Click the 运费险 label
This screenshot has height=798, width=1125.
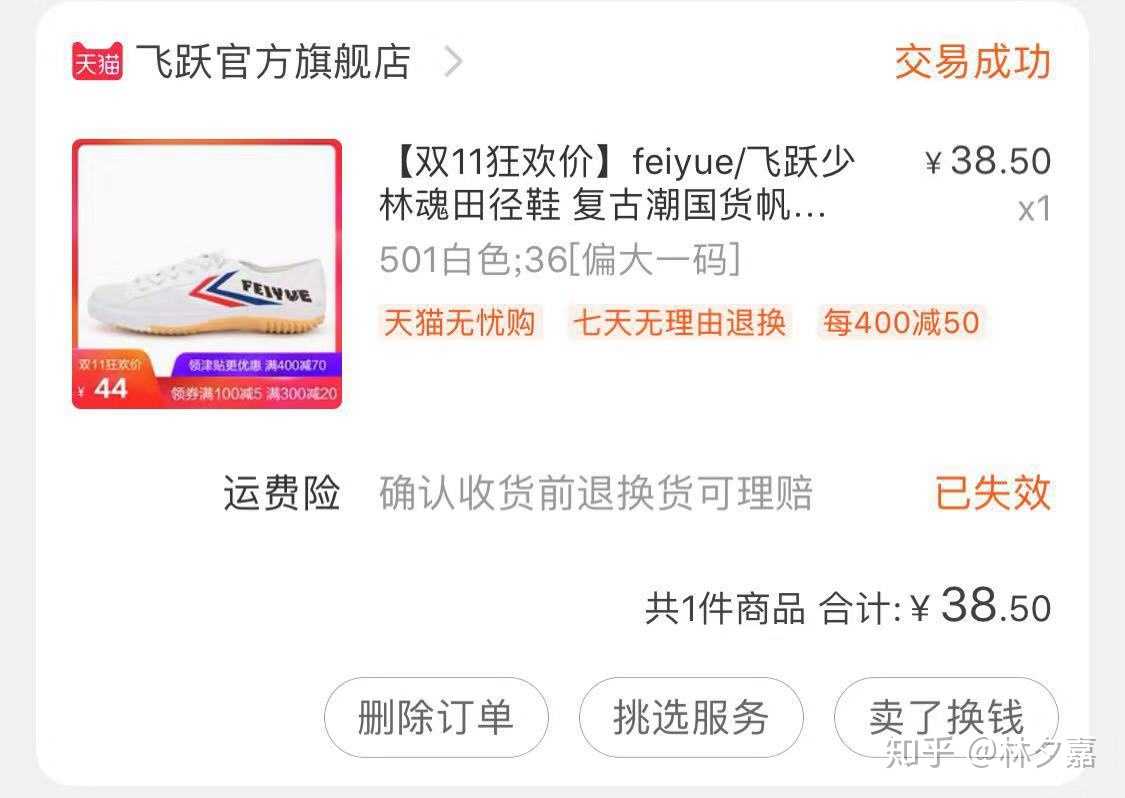281,493
